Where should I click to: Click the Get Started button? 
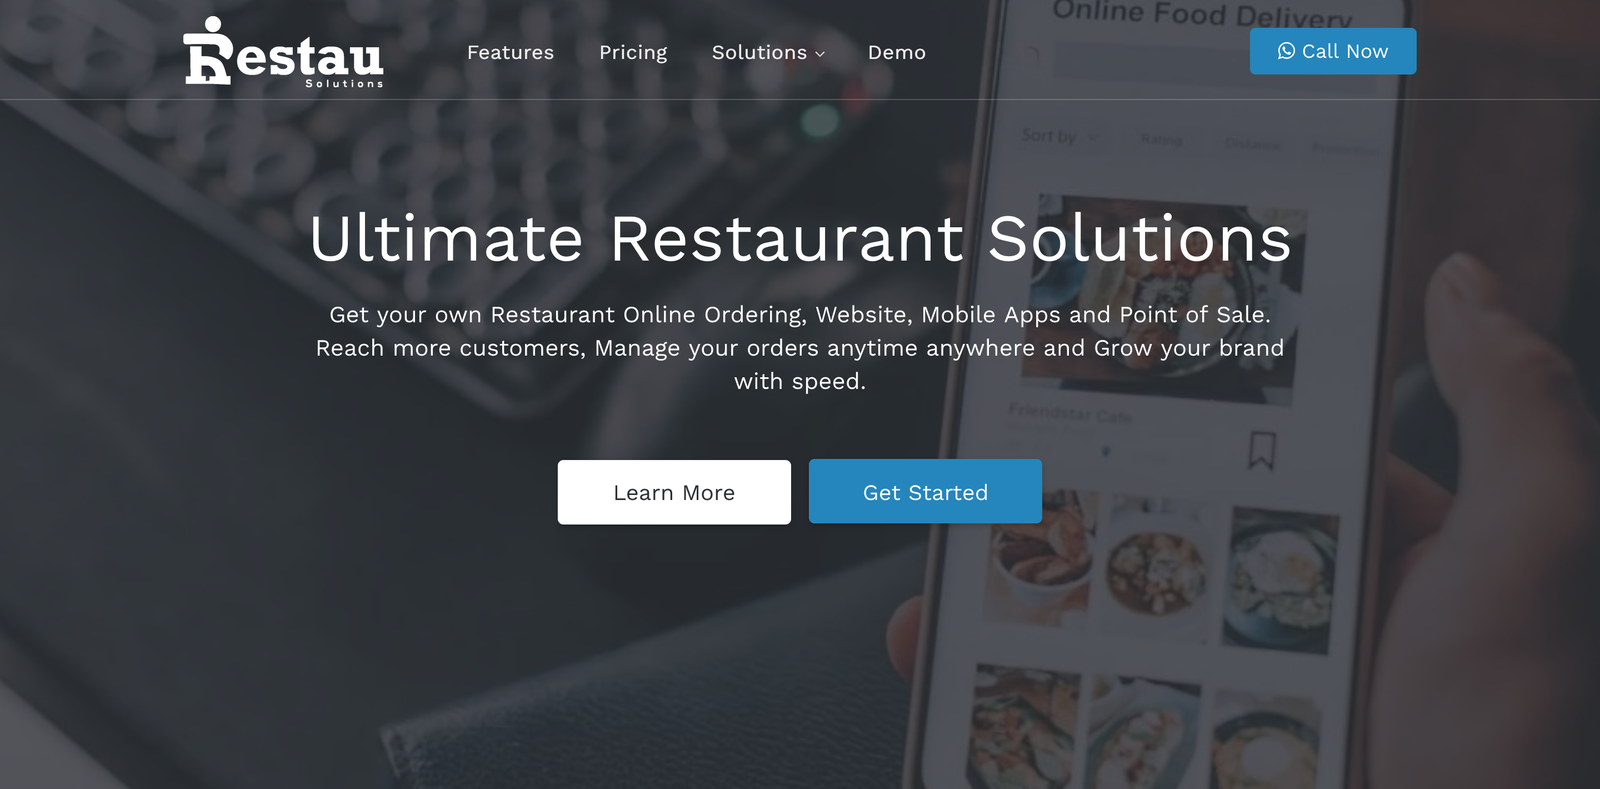[x=925, y=491]
